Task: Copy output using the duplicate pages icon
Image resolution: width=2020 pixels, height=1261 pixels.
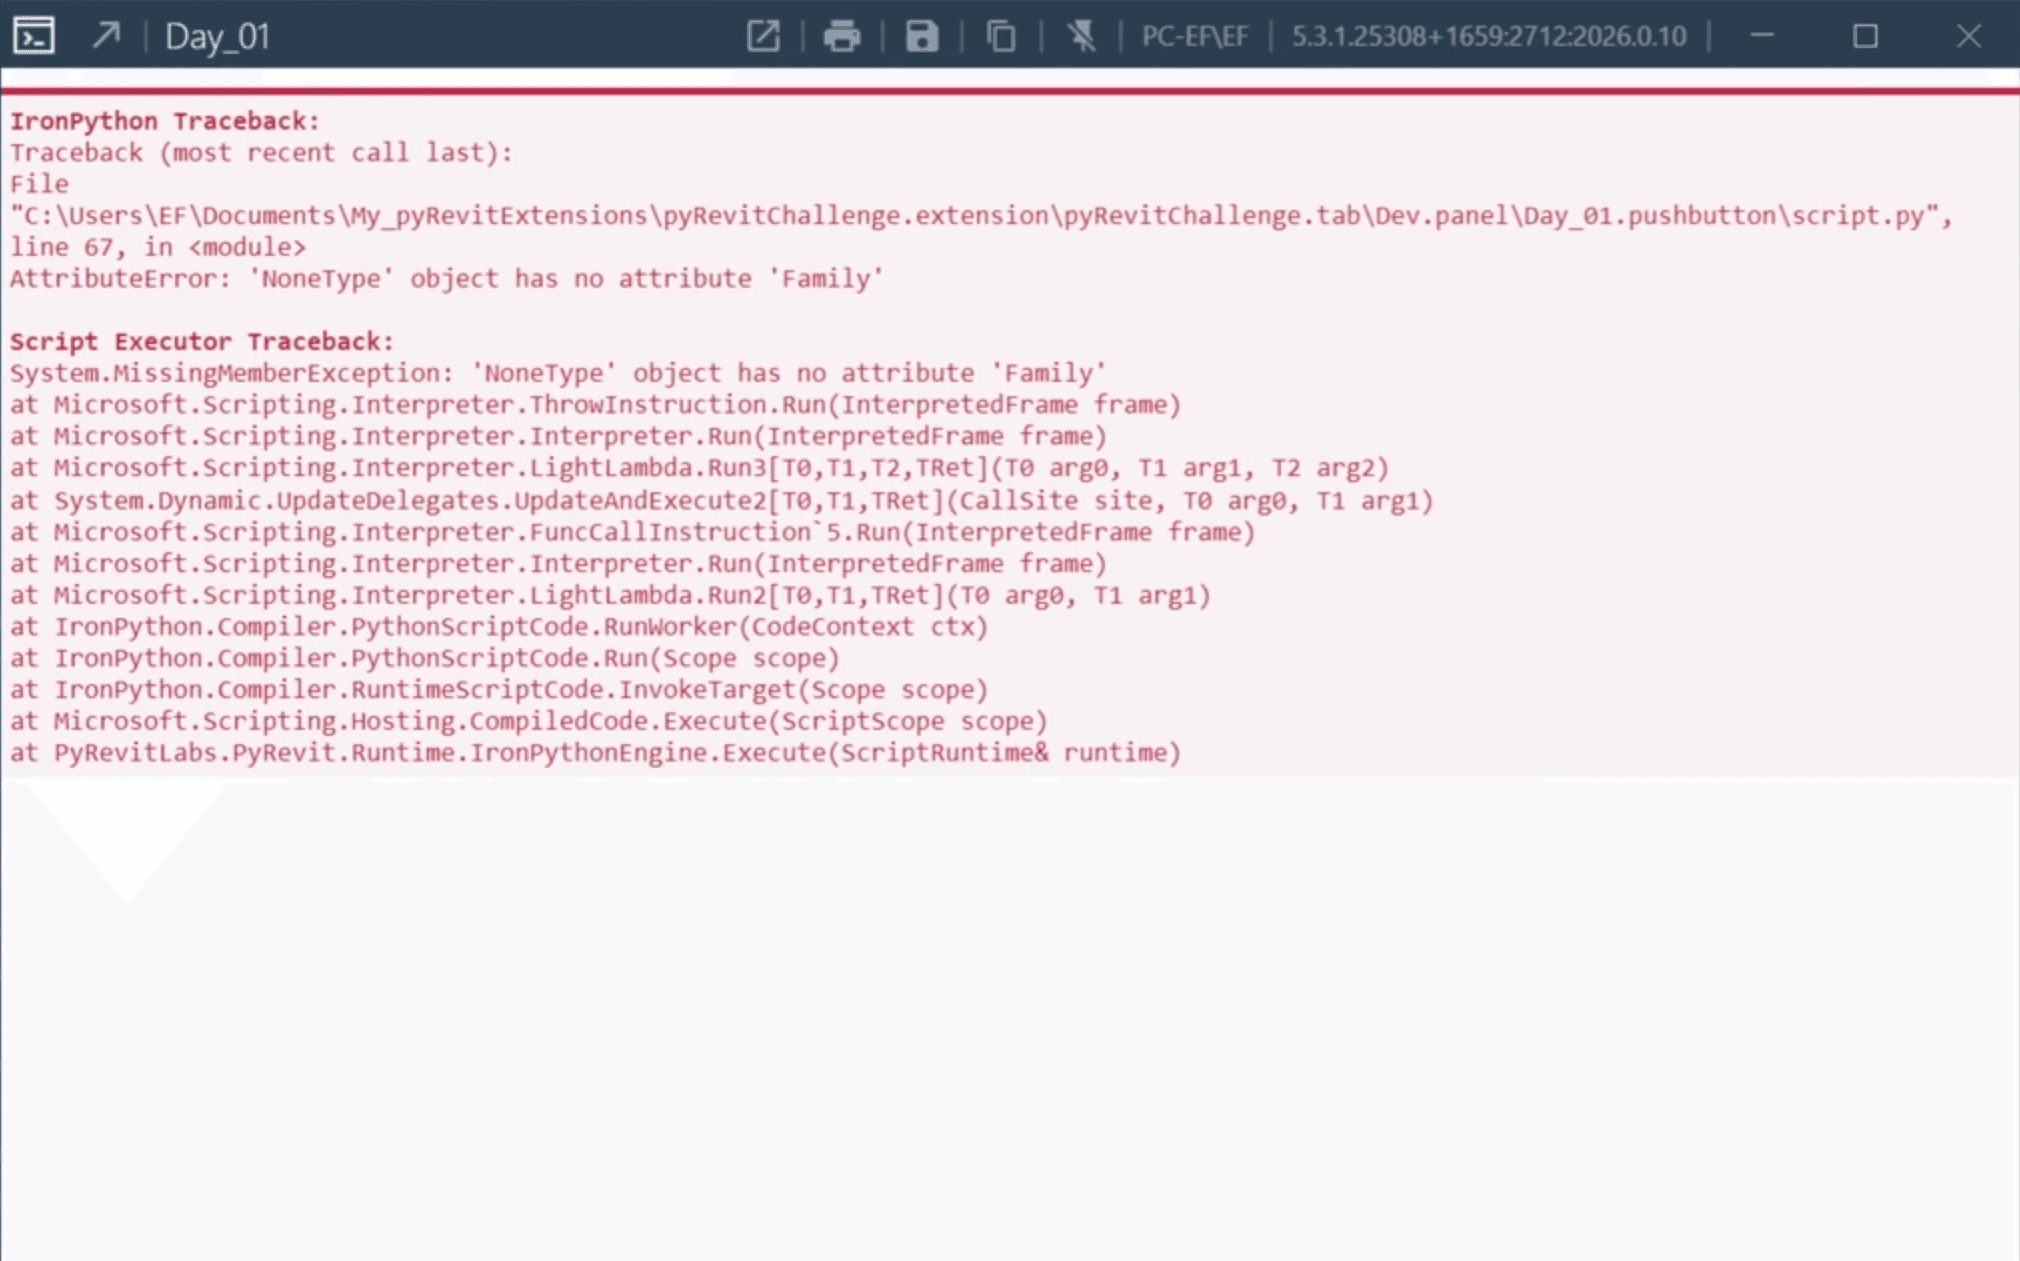Action: point(1001,36)
